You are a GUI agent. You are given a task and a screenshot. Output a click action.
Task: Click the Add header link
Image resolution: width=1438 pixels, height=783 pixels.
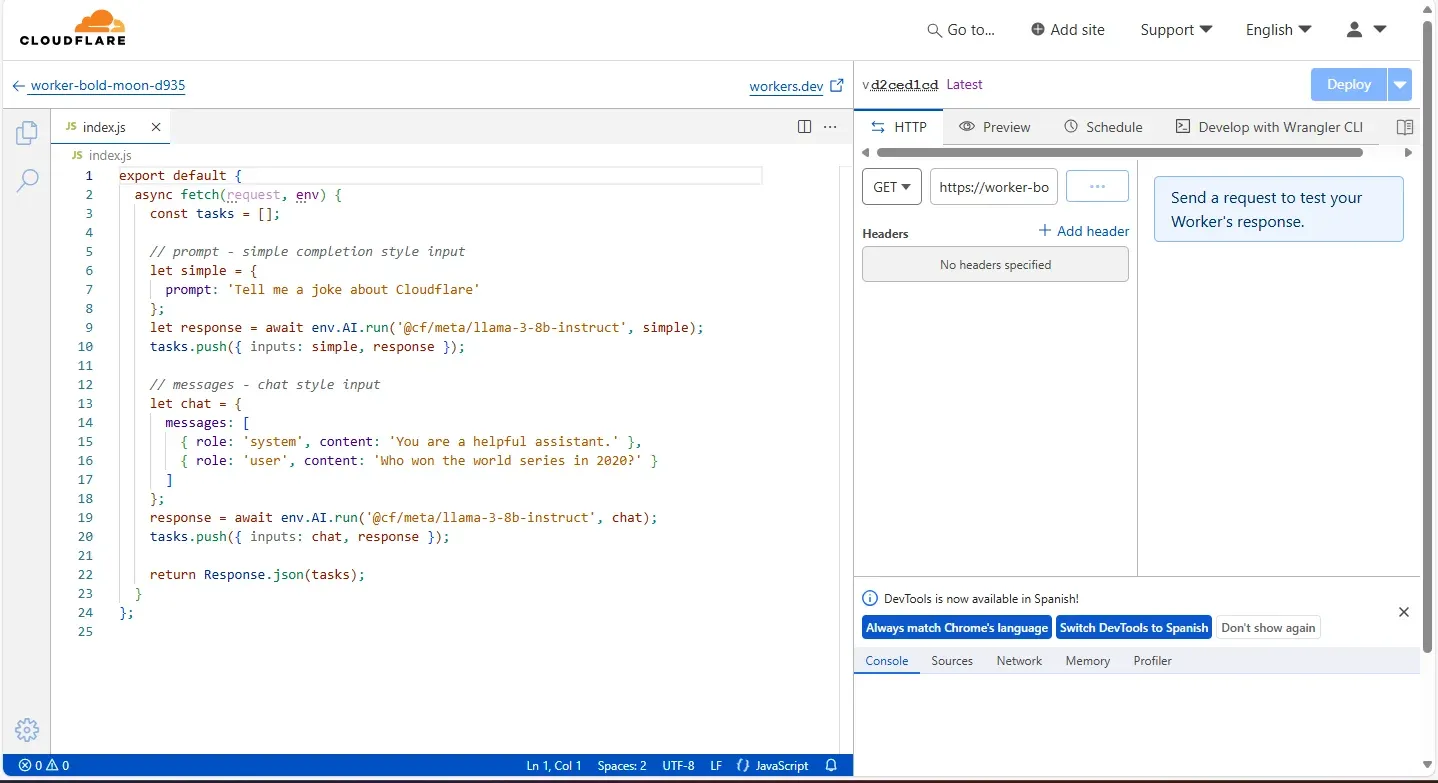pos(1084,231)
